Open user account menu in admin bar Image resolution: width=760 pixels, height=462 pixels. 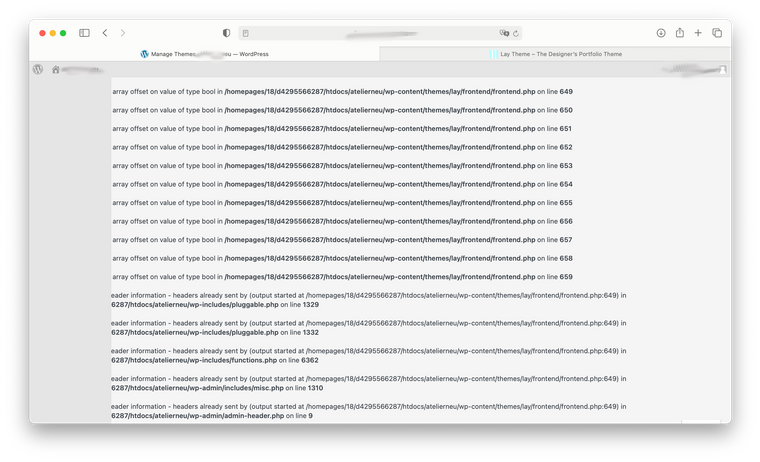[700, 70]
